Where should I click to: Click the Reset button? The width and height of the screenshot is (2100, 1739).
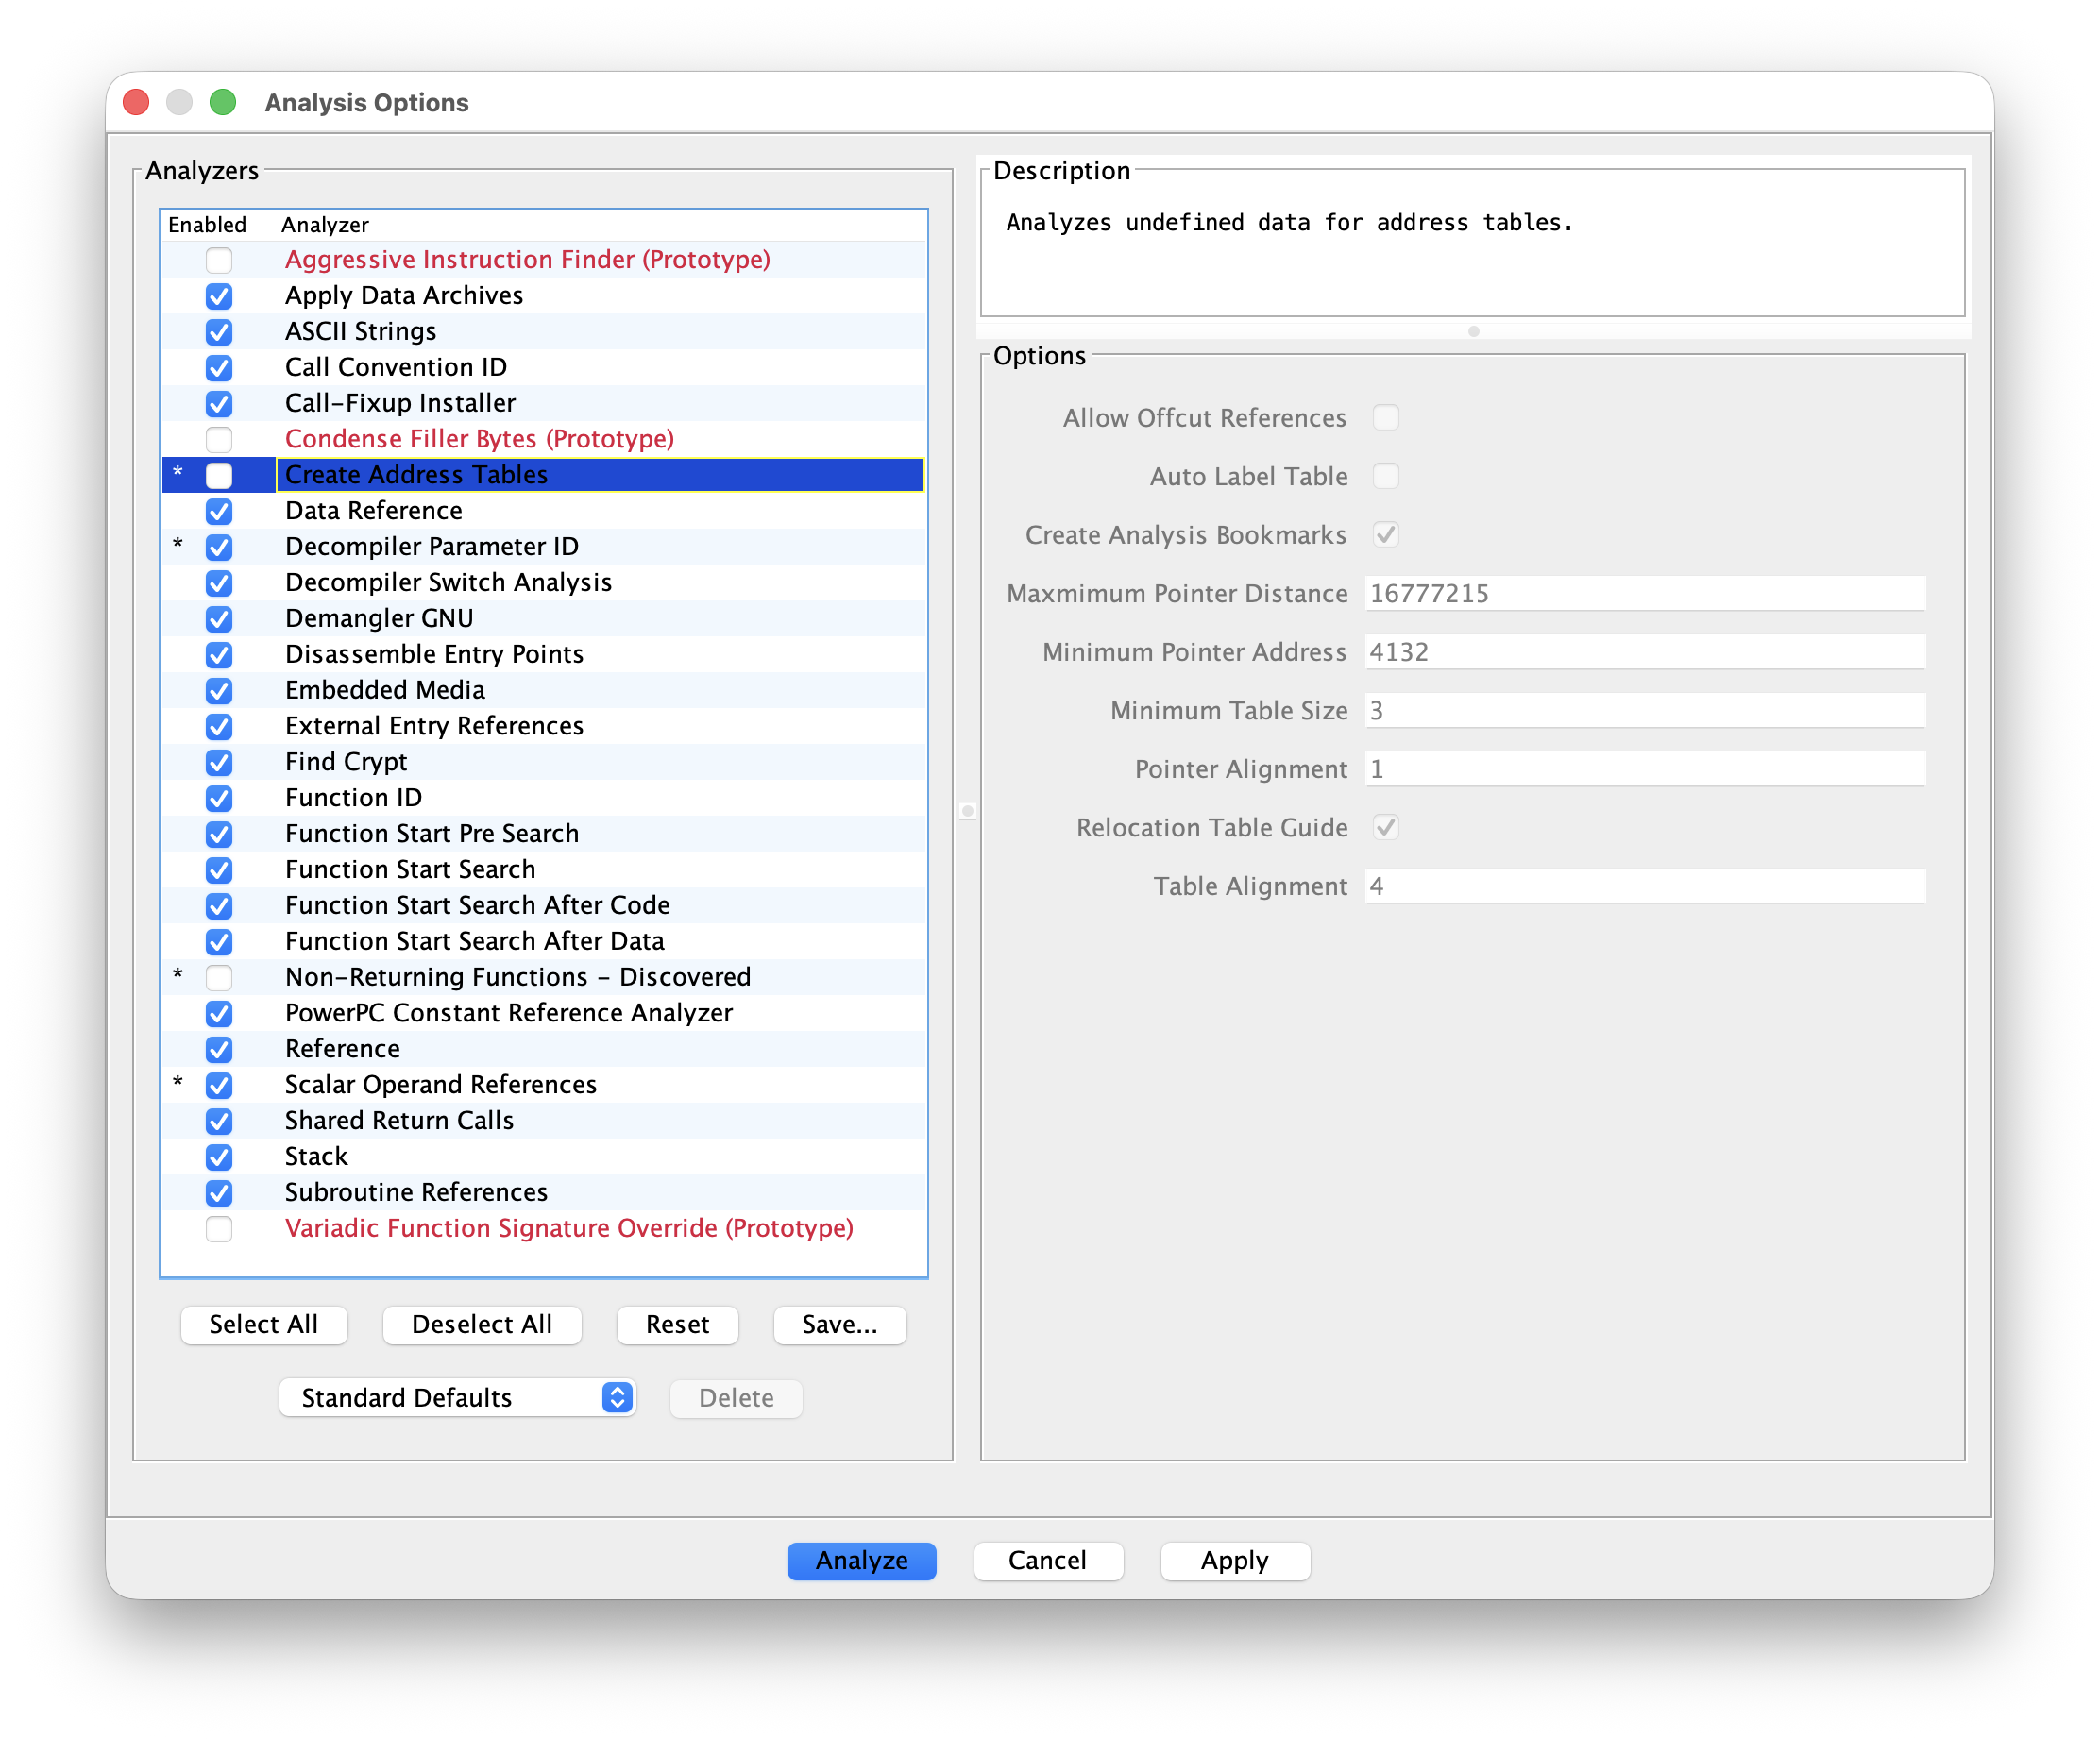[x=677, y=1325]
